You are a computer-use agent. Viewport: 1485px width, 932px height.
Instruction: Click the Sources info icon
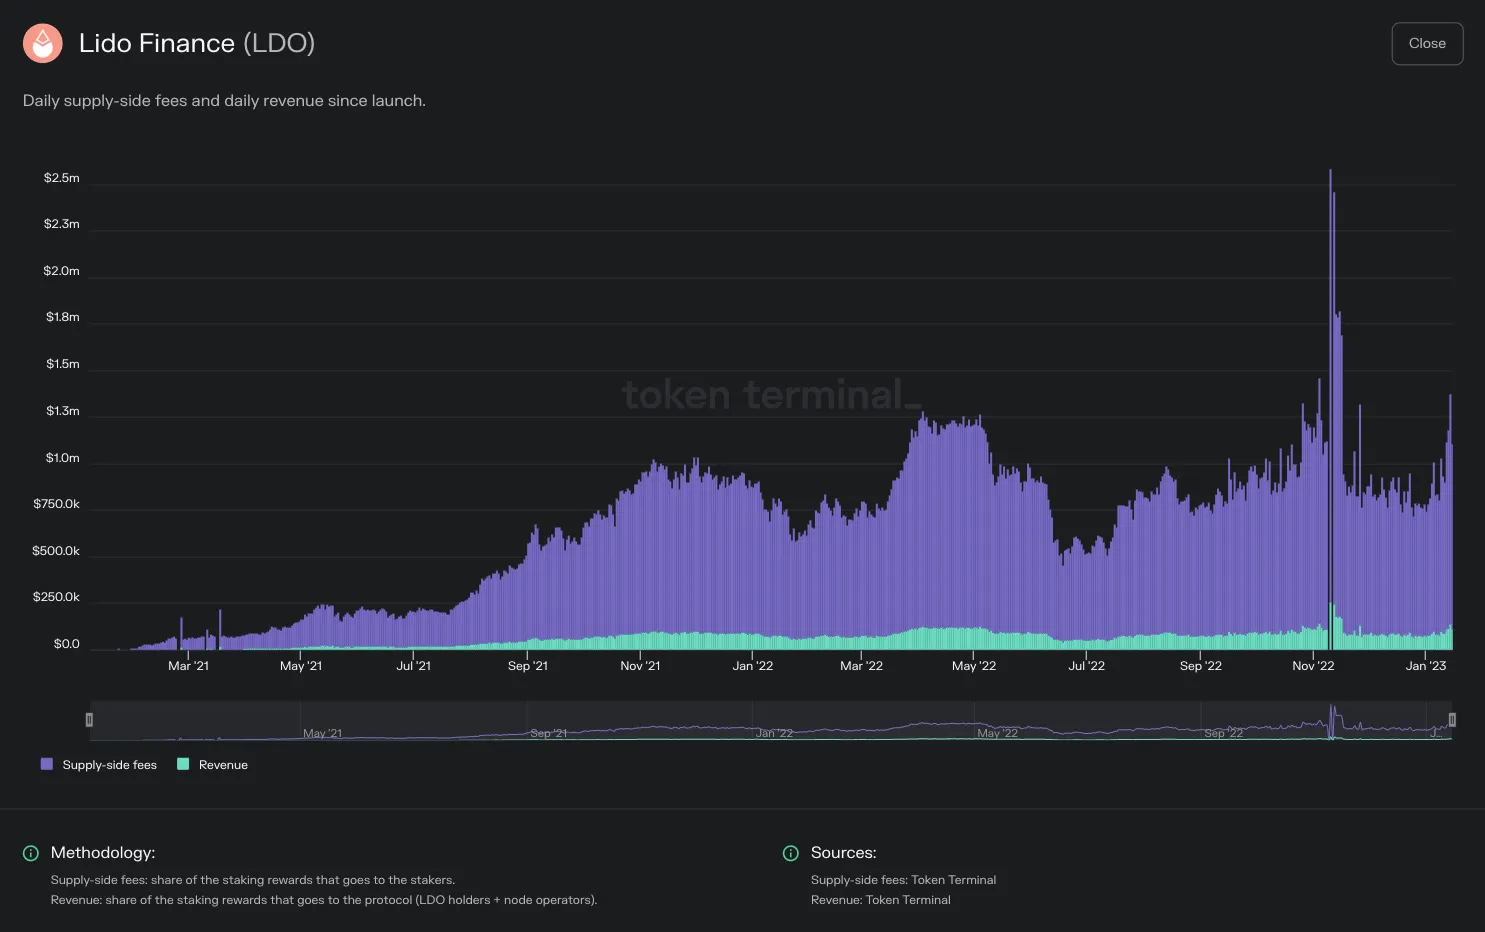(791, 853)
